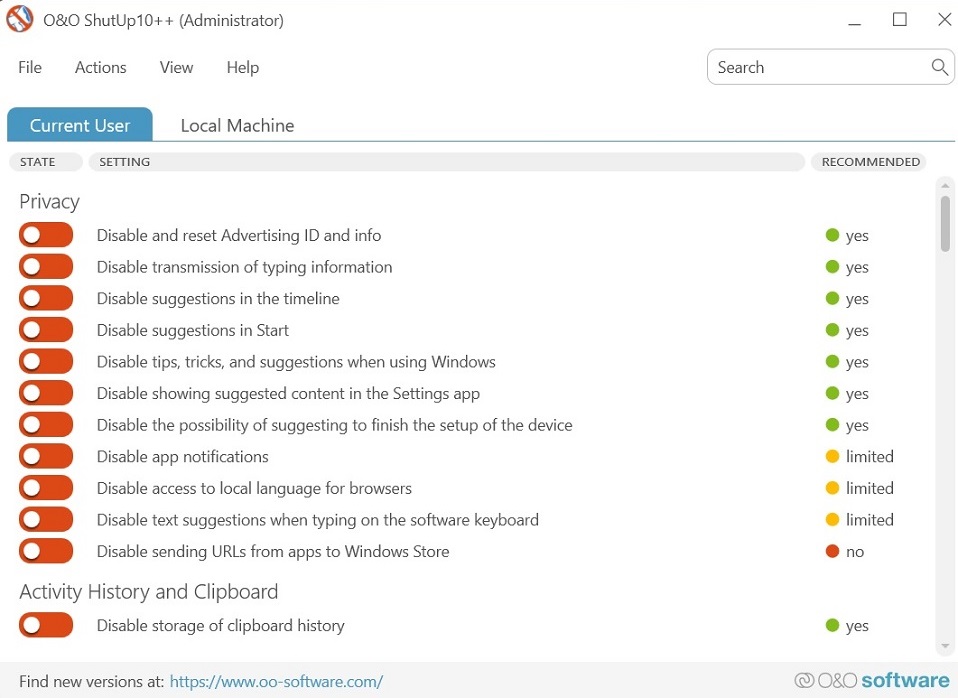Click the O&O ShutUp10++ app logo
The image size is (958, 698).
(19, 19)
